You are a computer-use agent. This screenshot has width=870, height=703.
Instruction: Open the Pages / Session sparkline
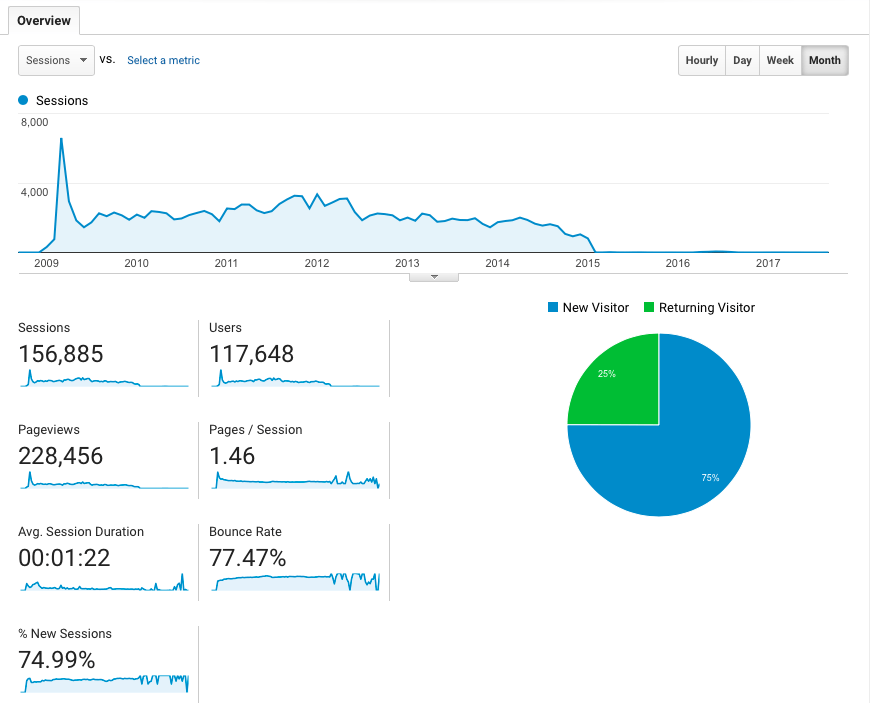point(295,480)
